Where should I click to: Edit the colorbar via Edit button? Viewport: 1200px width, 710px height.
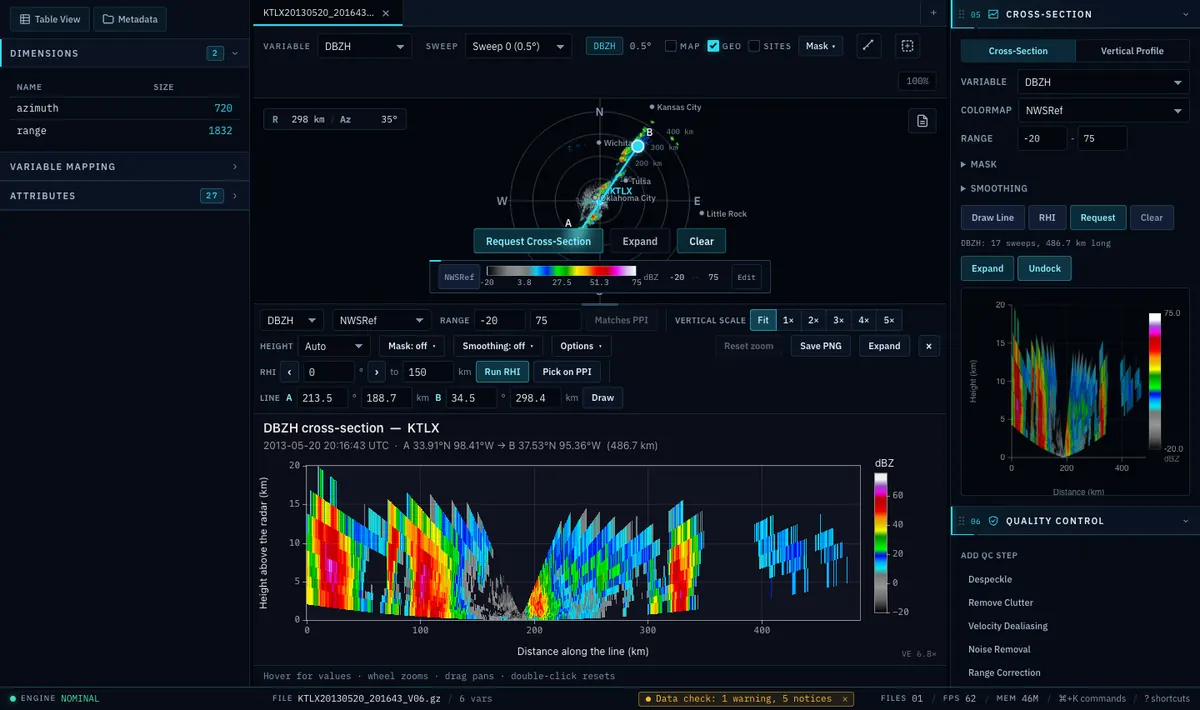click(746, 278)
